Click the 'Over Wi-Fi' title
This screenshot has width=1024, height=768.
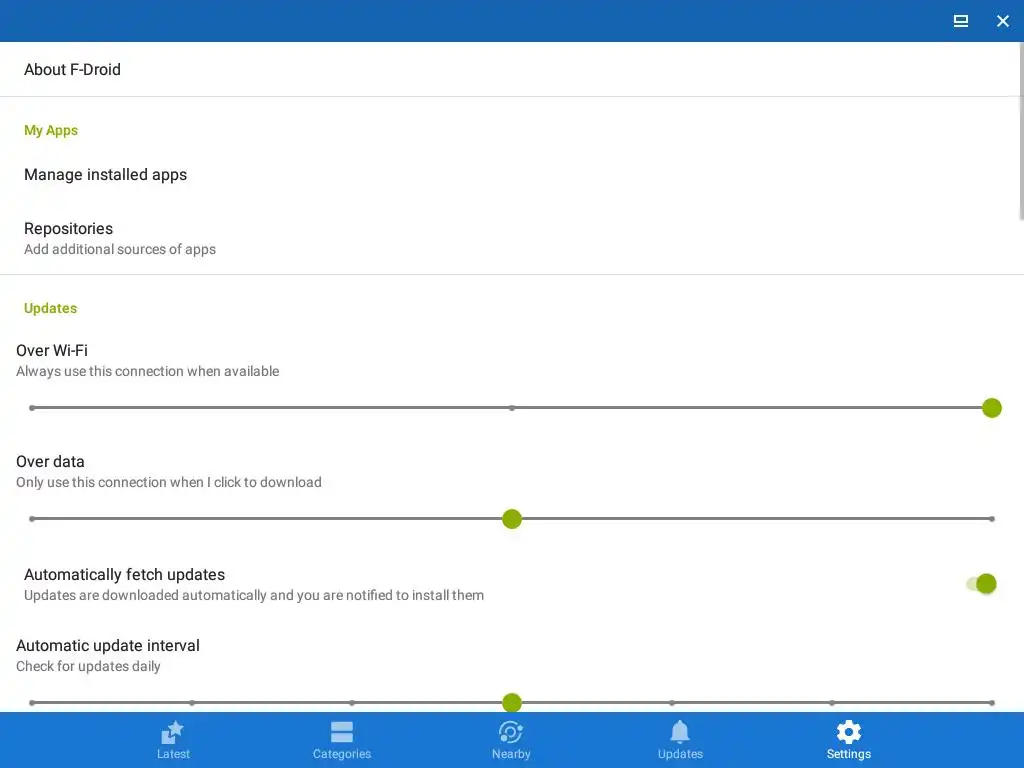[52, 350]
